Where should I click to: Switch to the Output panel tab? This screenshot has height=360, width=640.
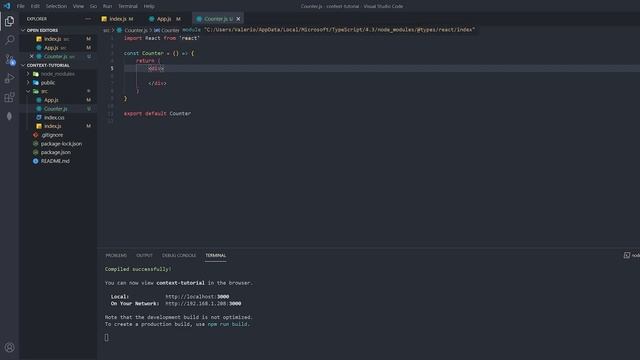click(x=144, y=256)
